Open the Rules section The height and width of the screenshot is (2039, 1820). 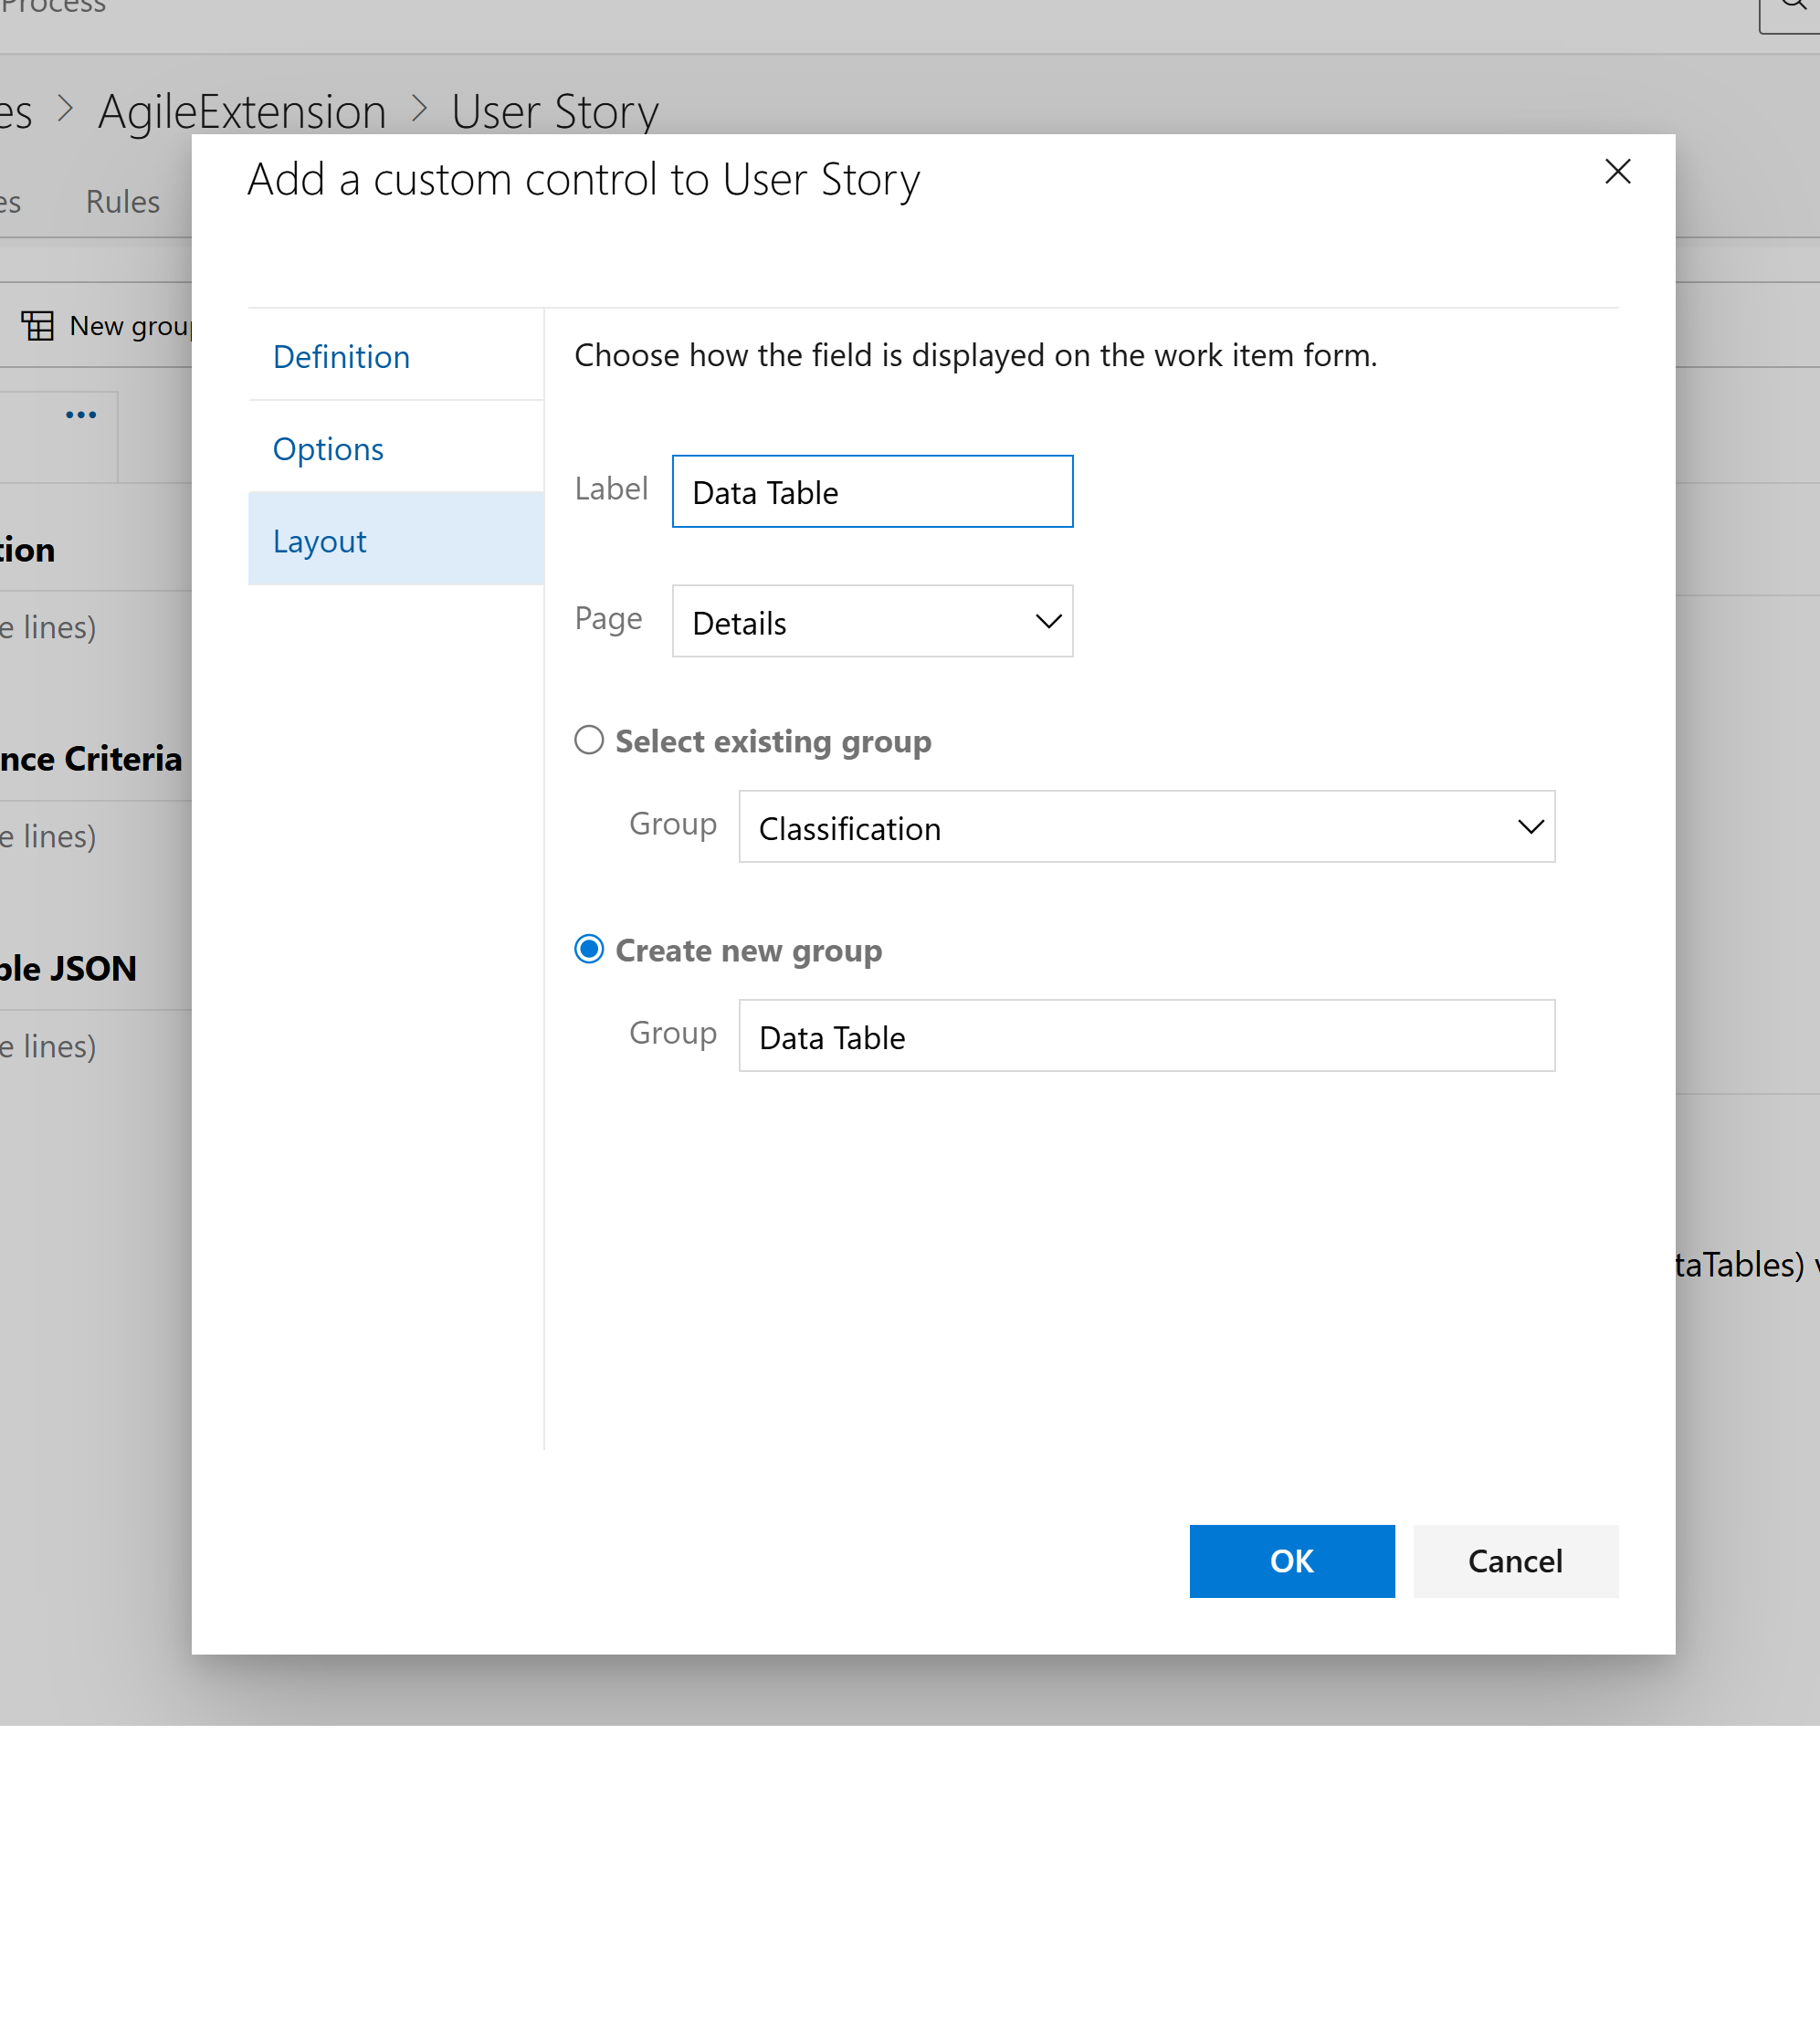coord(122,201)
